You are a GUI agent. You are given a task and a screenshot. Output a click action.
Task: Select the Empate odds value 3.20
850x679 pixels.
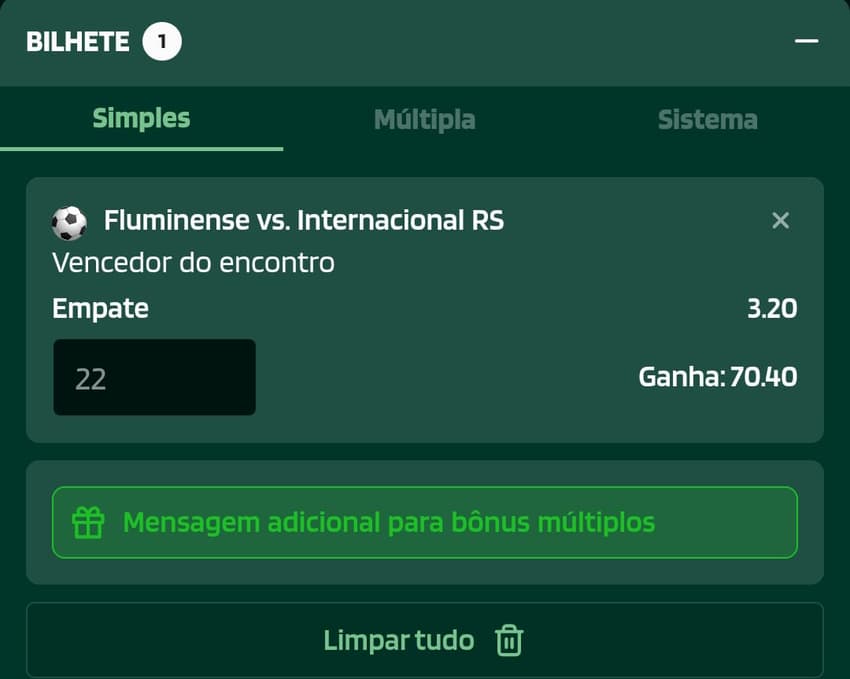[774, 308]
